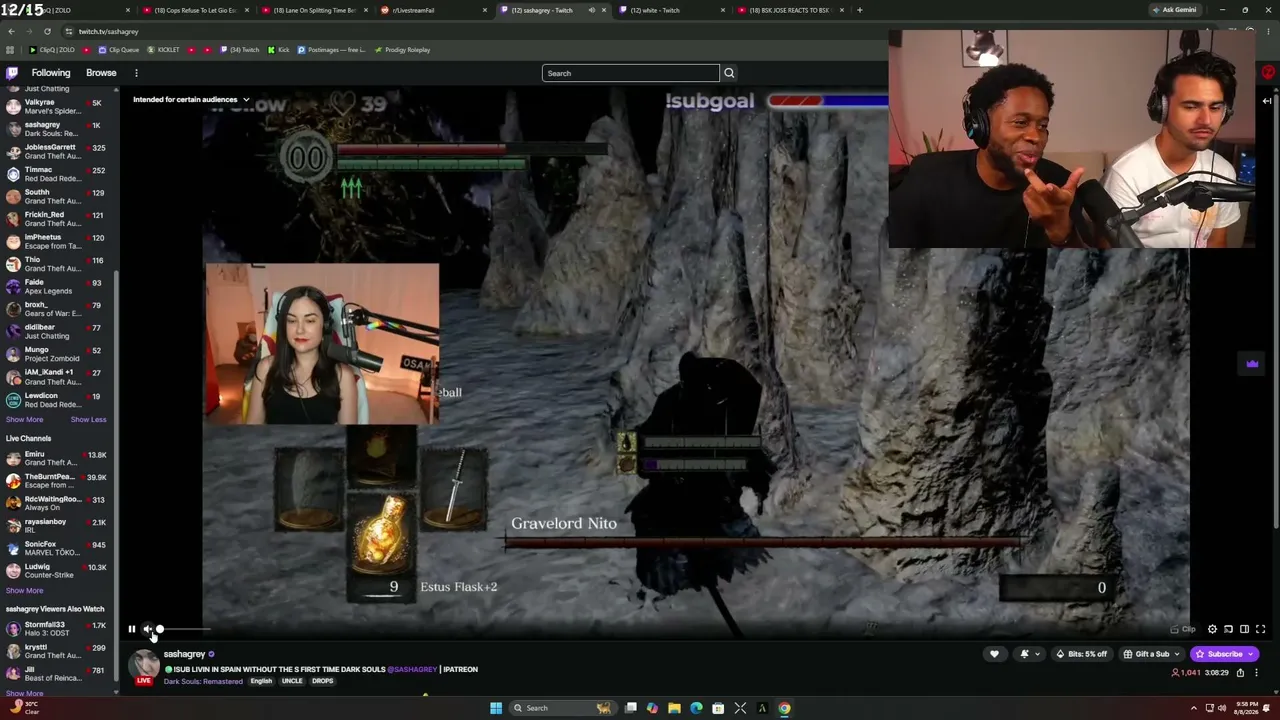Click the UNCLE tag

tap(292, 681)
